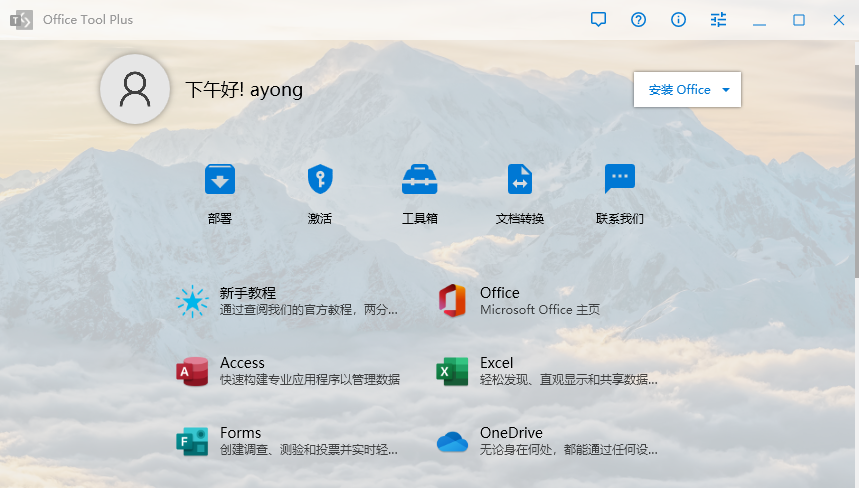859x488 pixels.
Task: Open the Microsoft Office 主页 link
Action: coord(540,309)
